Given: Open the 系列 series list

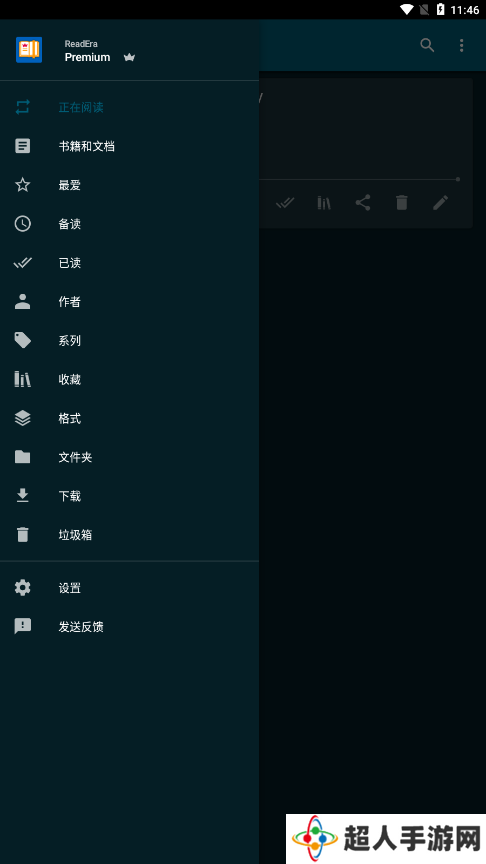Looking at the screenshot, I should (x=129, y=341).
